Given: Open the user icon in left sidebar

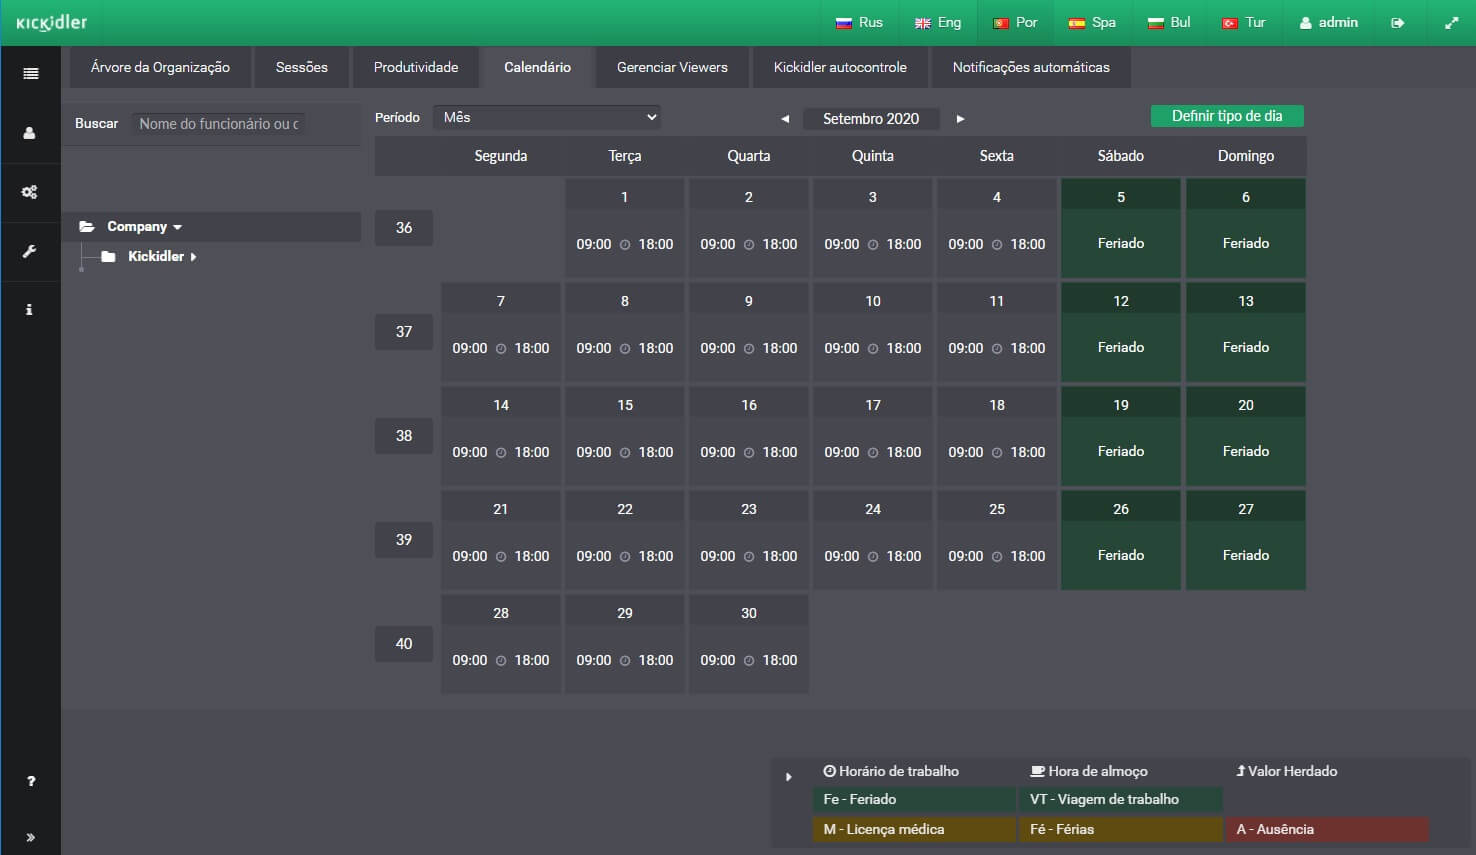Looking at the screenshot, I should [30, 133].
